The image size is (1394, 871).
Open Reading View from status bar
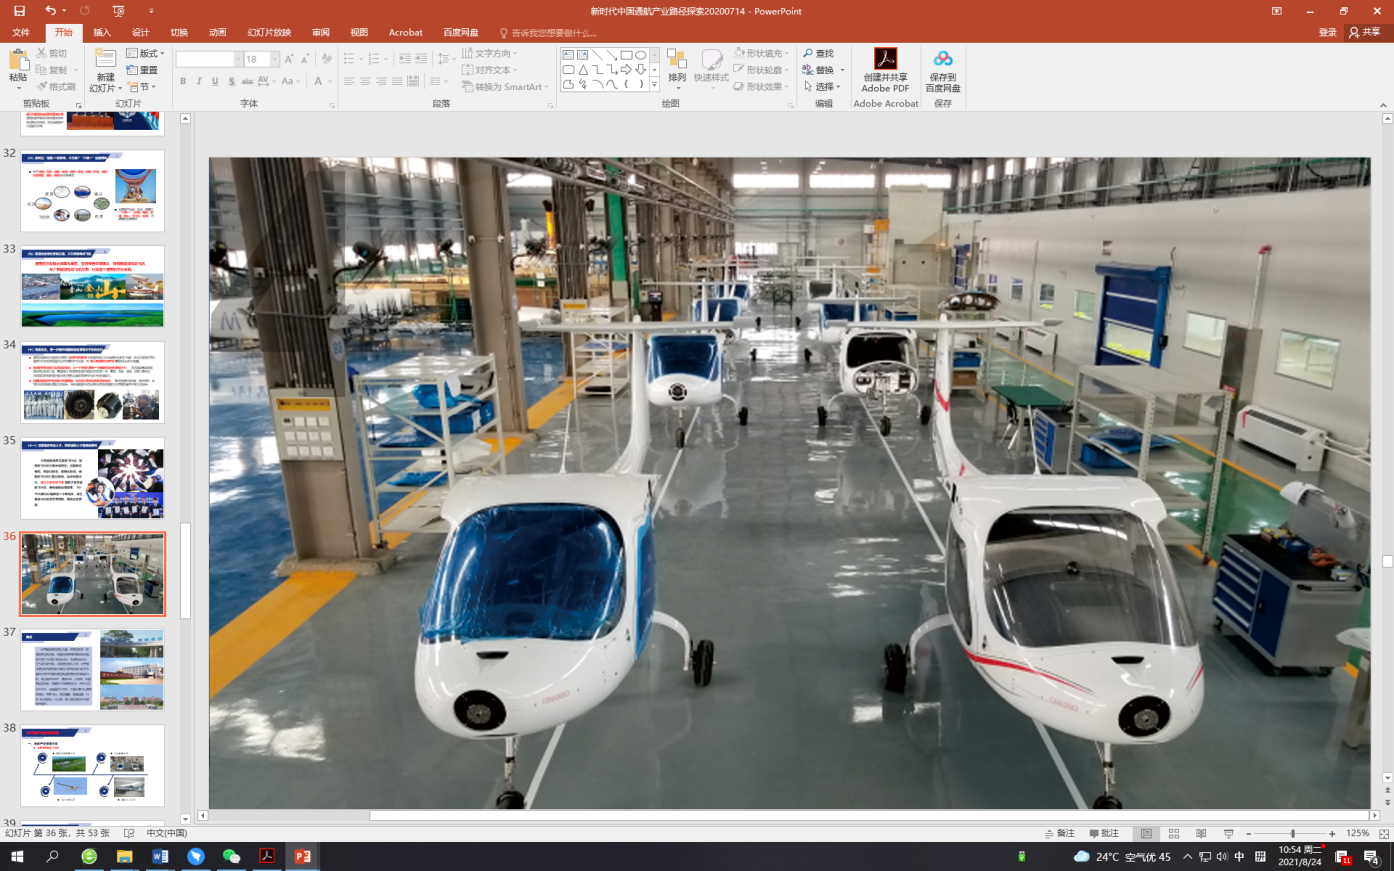tap(1201, 833)
